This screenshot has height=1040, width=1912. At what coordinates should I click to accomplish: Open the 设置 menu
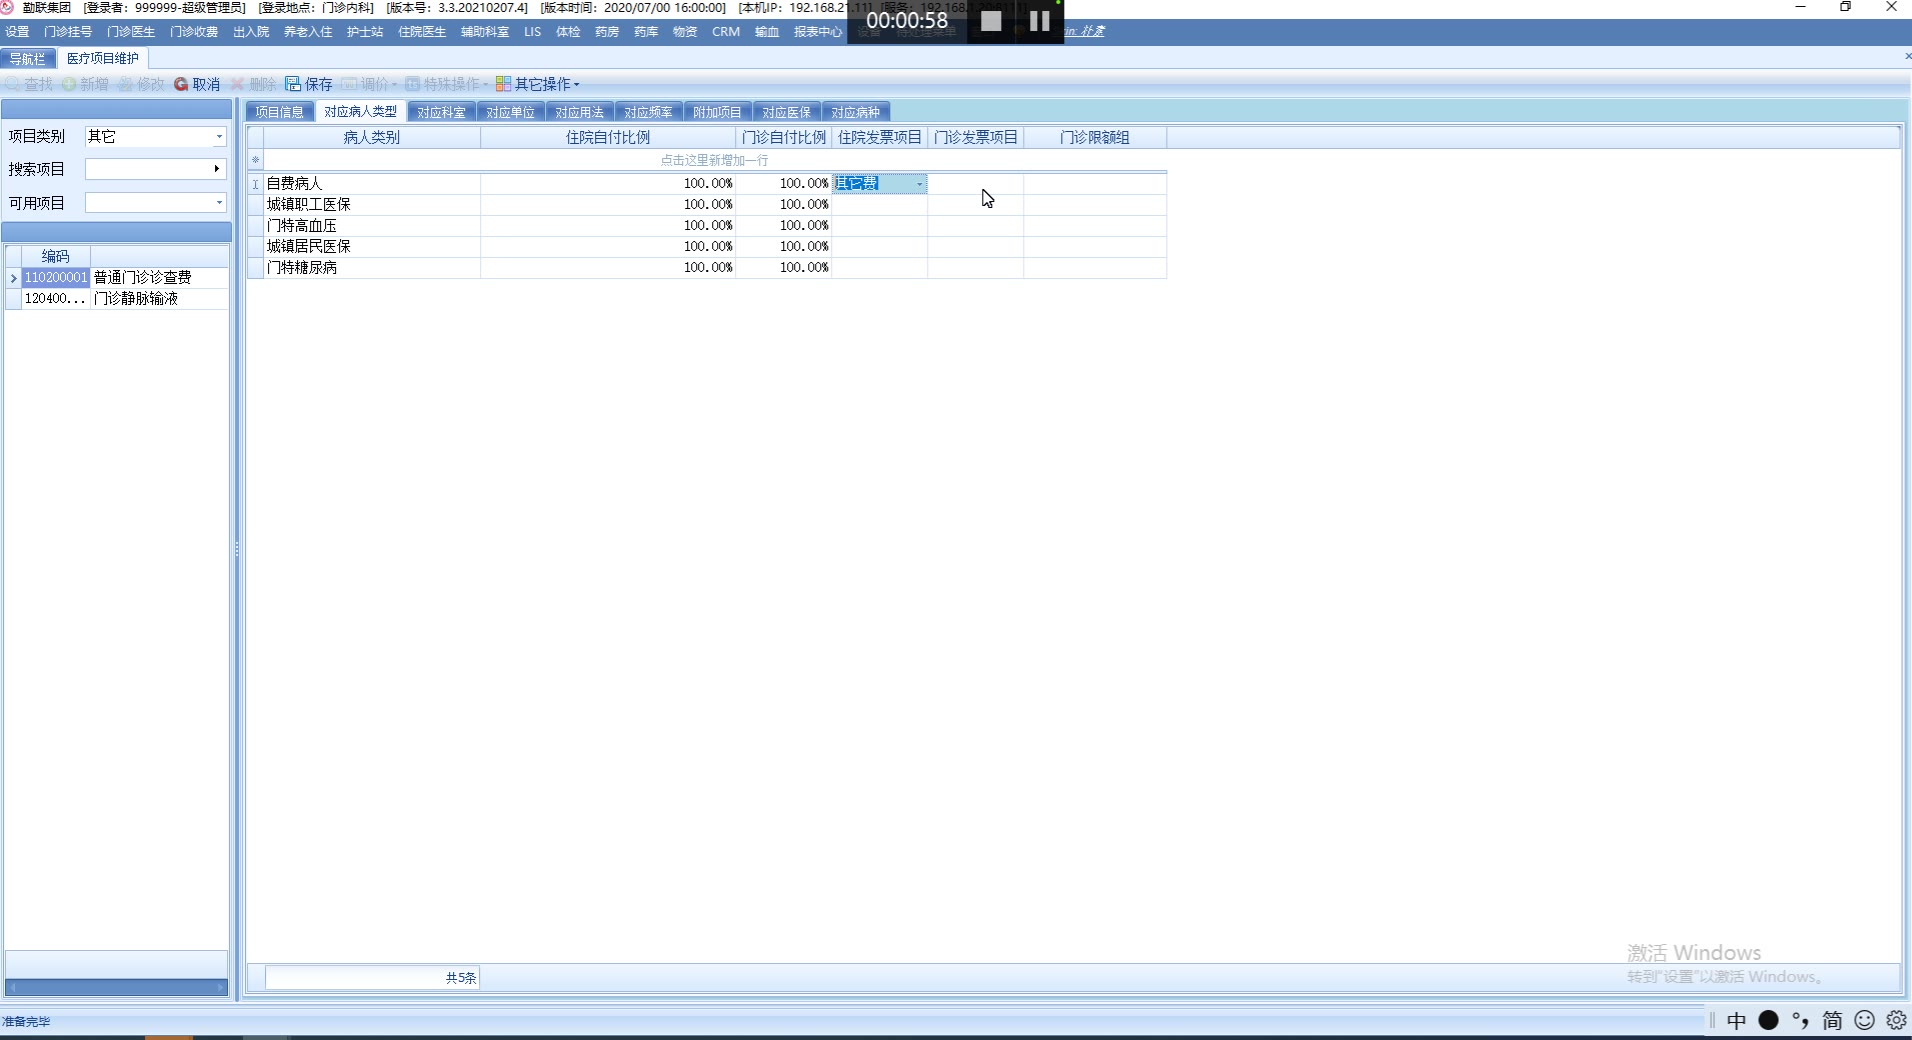18,32
